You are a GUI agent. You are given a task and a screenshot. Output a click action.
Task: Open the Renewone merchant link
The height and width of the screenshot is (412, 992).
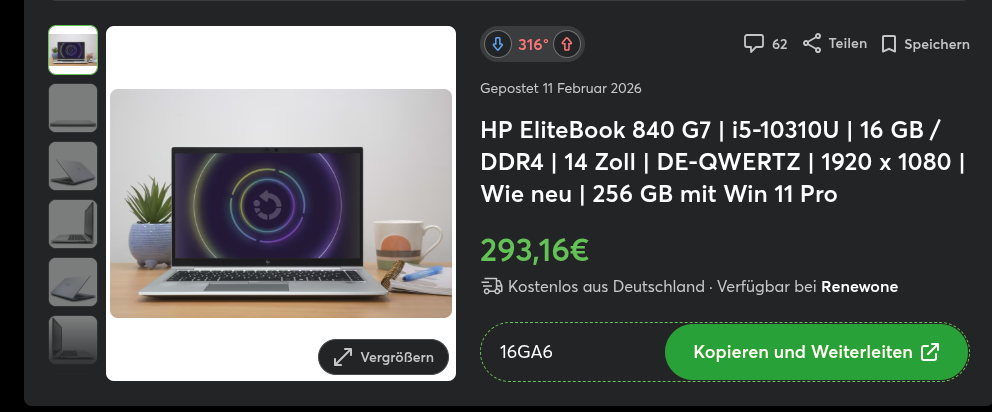tap(859, 287)
